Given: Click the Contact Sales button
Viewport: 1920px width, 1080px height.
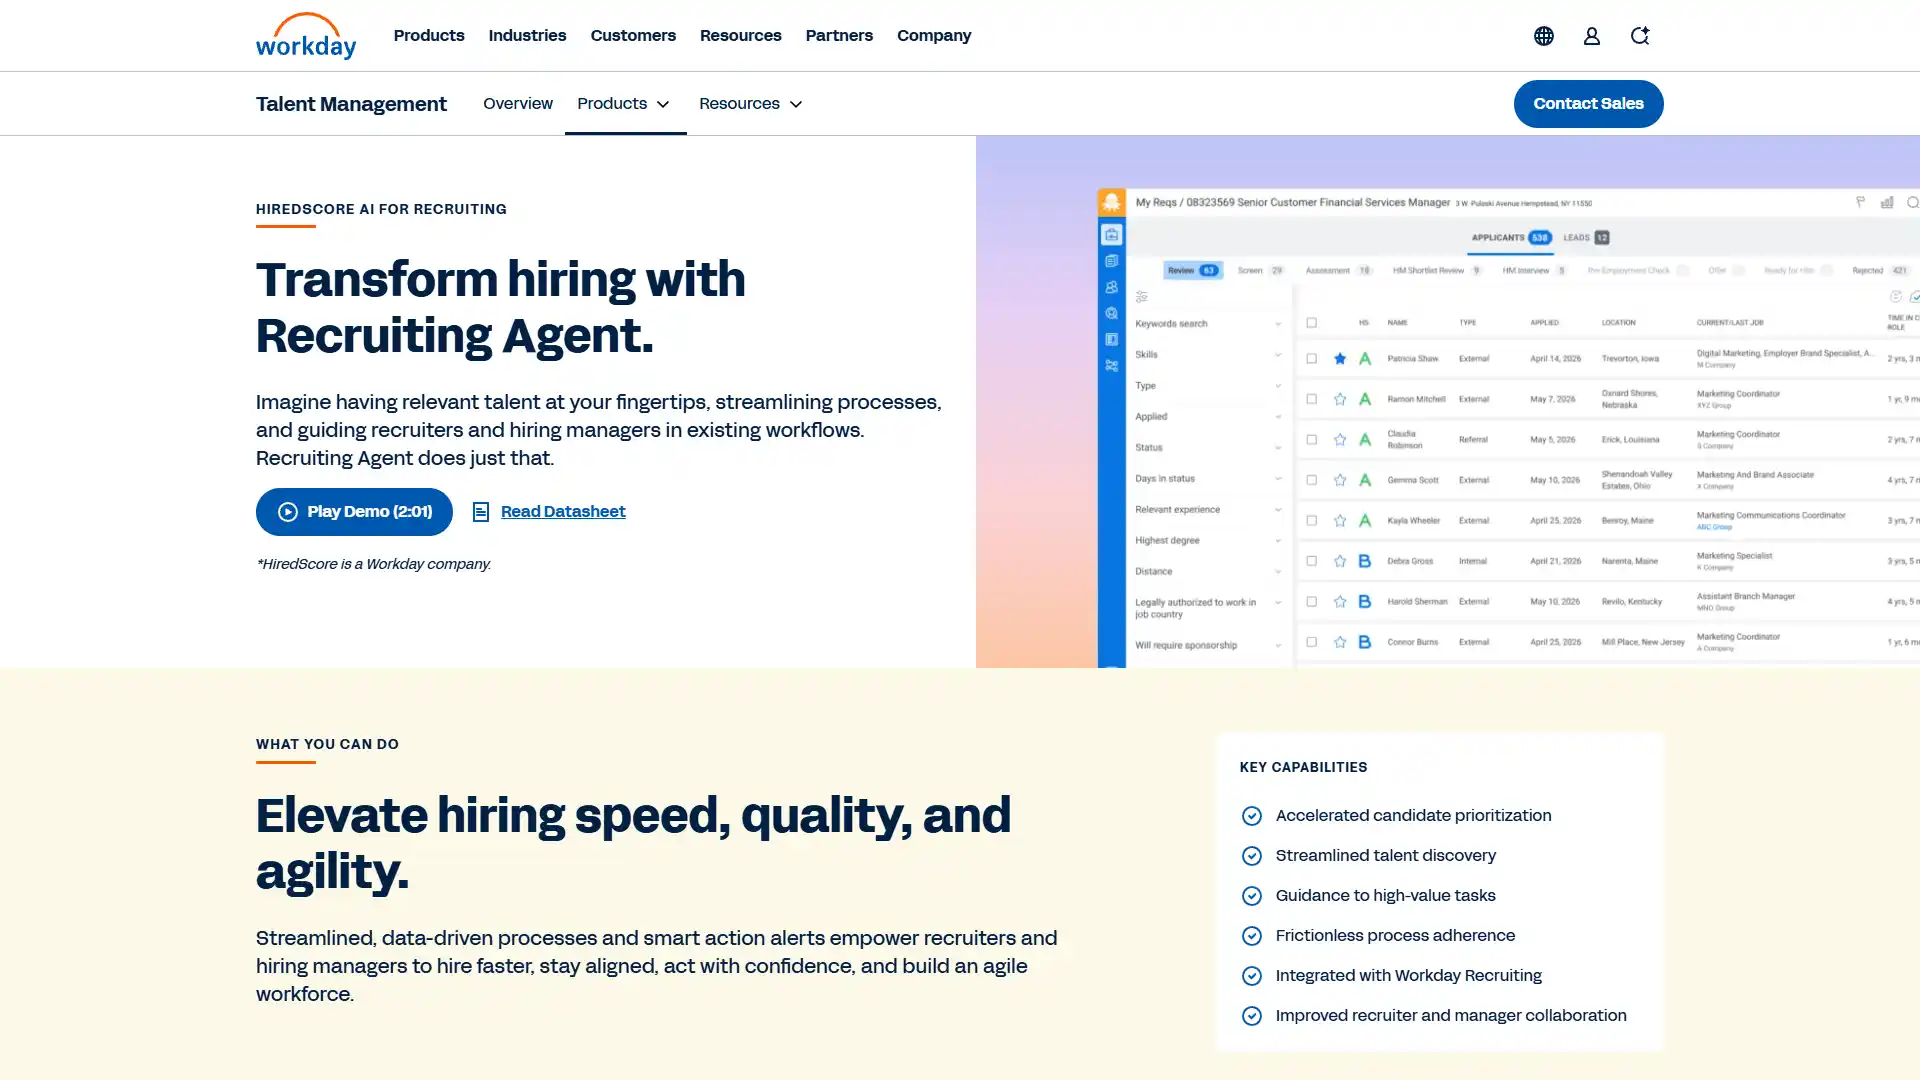Looking at the screenshot, I should click(1588, 104).
